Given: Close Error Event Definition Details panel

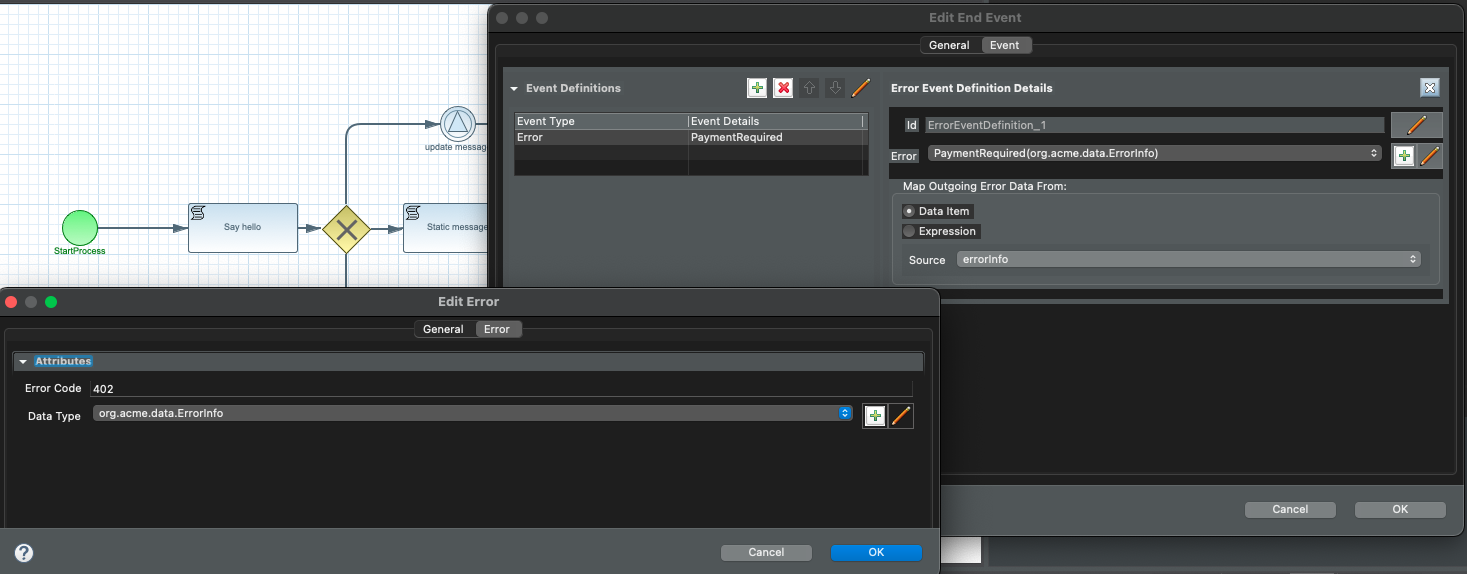Looking at the screenshot, I should pyautogui.click(x=1430, y=88).
